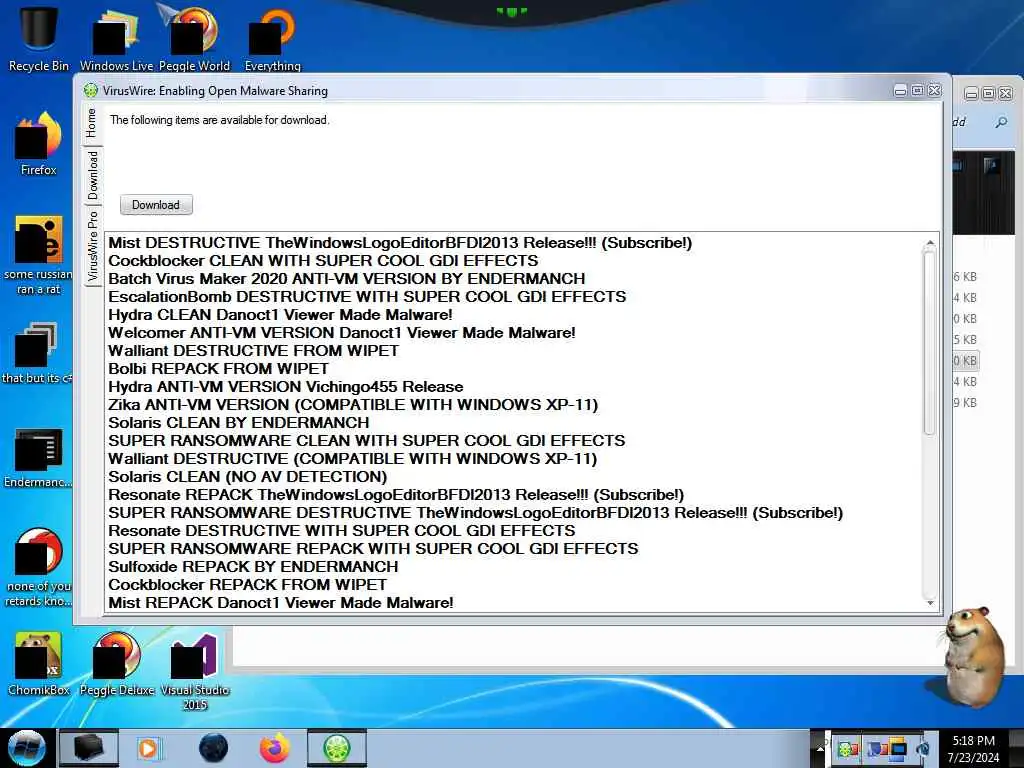Launch the Peggle World desktop shortcut
The height and width of the screenshot is (768, 1024).
(194, 38)
